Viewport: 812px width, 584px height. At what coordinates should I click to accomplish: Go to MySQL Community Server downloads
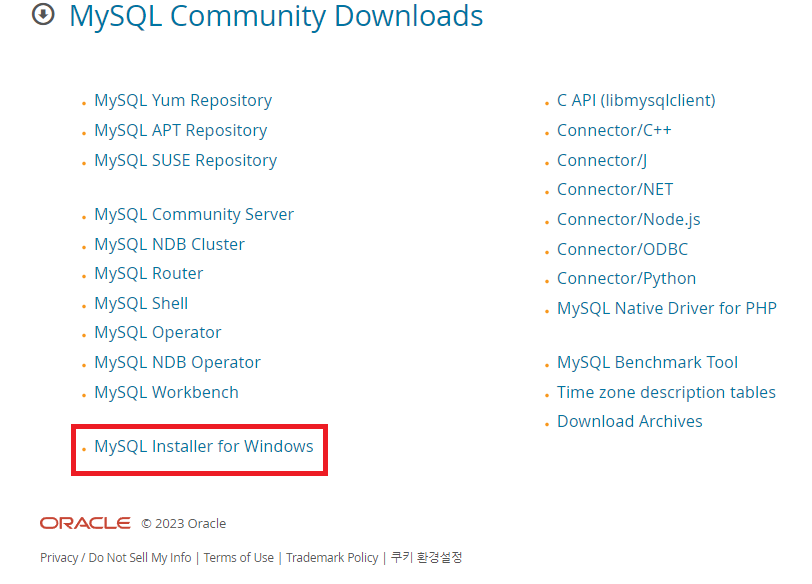194,214
